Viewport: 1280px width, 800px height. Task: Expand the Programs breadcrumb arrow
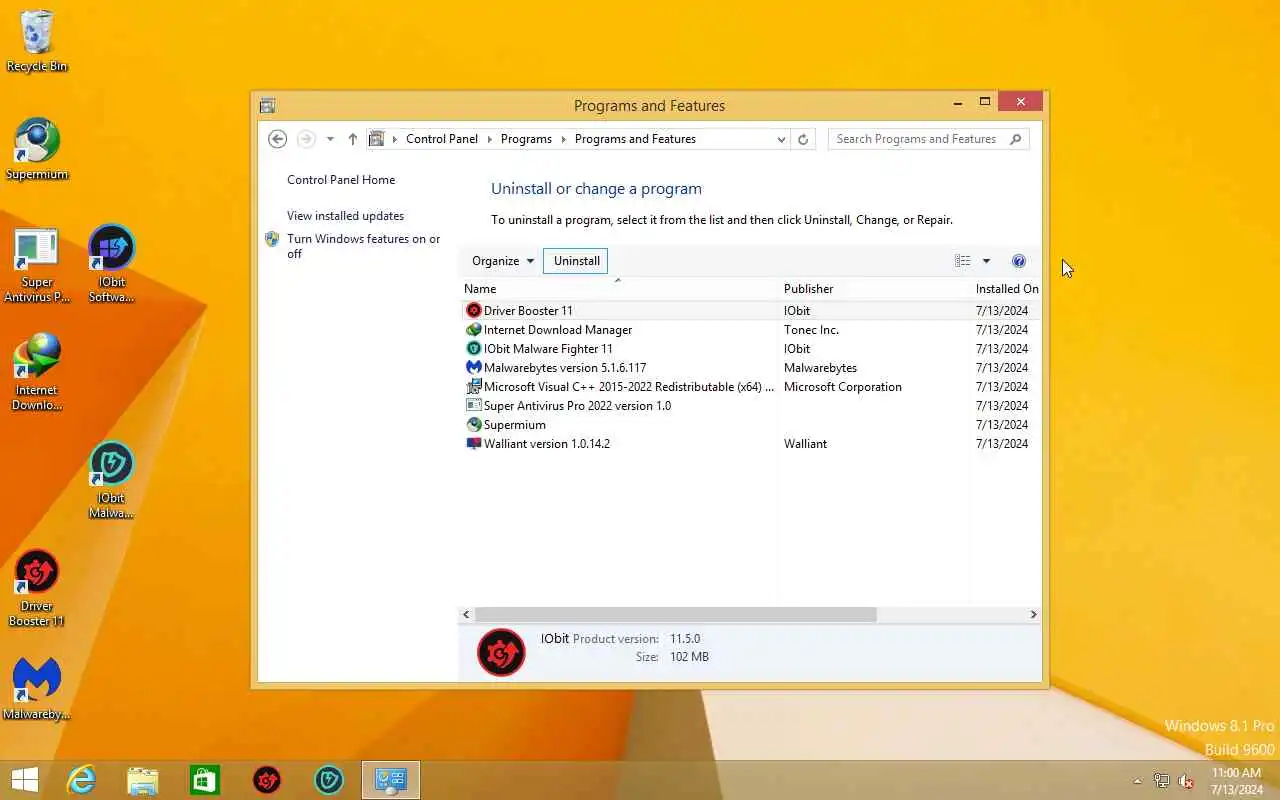[x=564, y=139]
